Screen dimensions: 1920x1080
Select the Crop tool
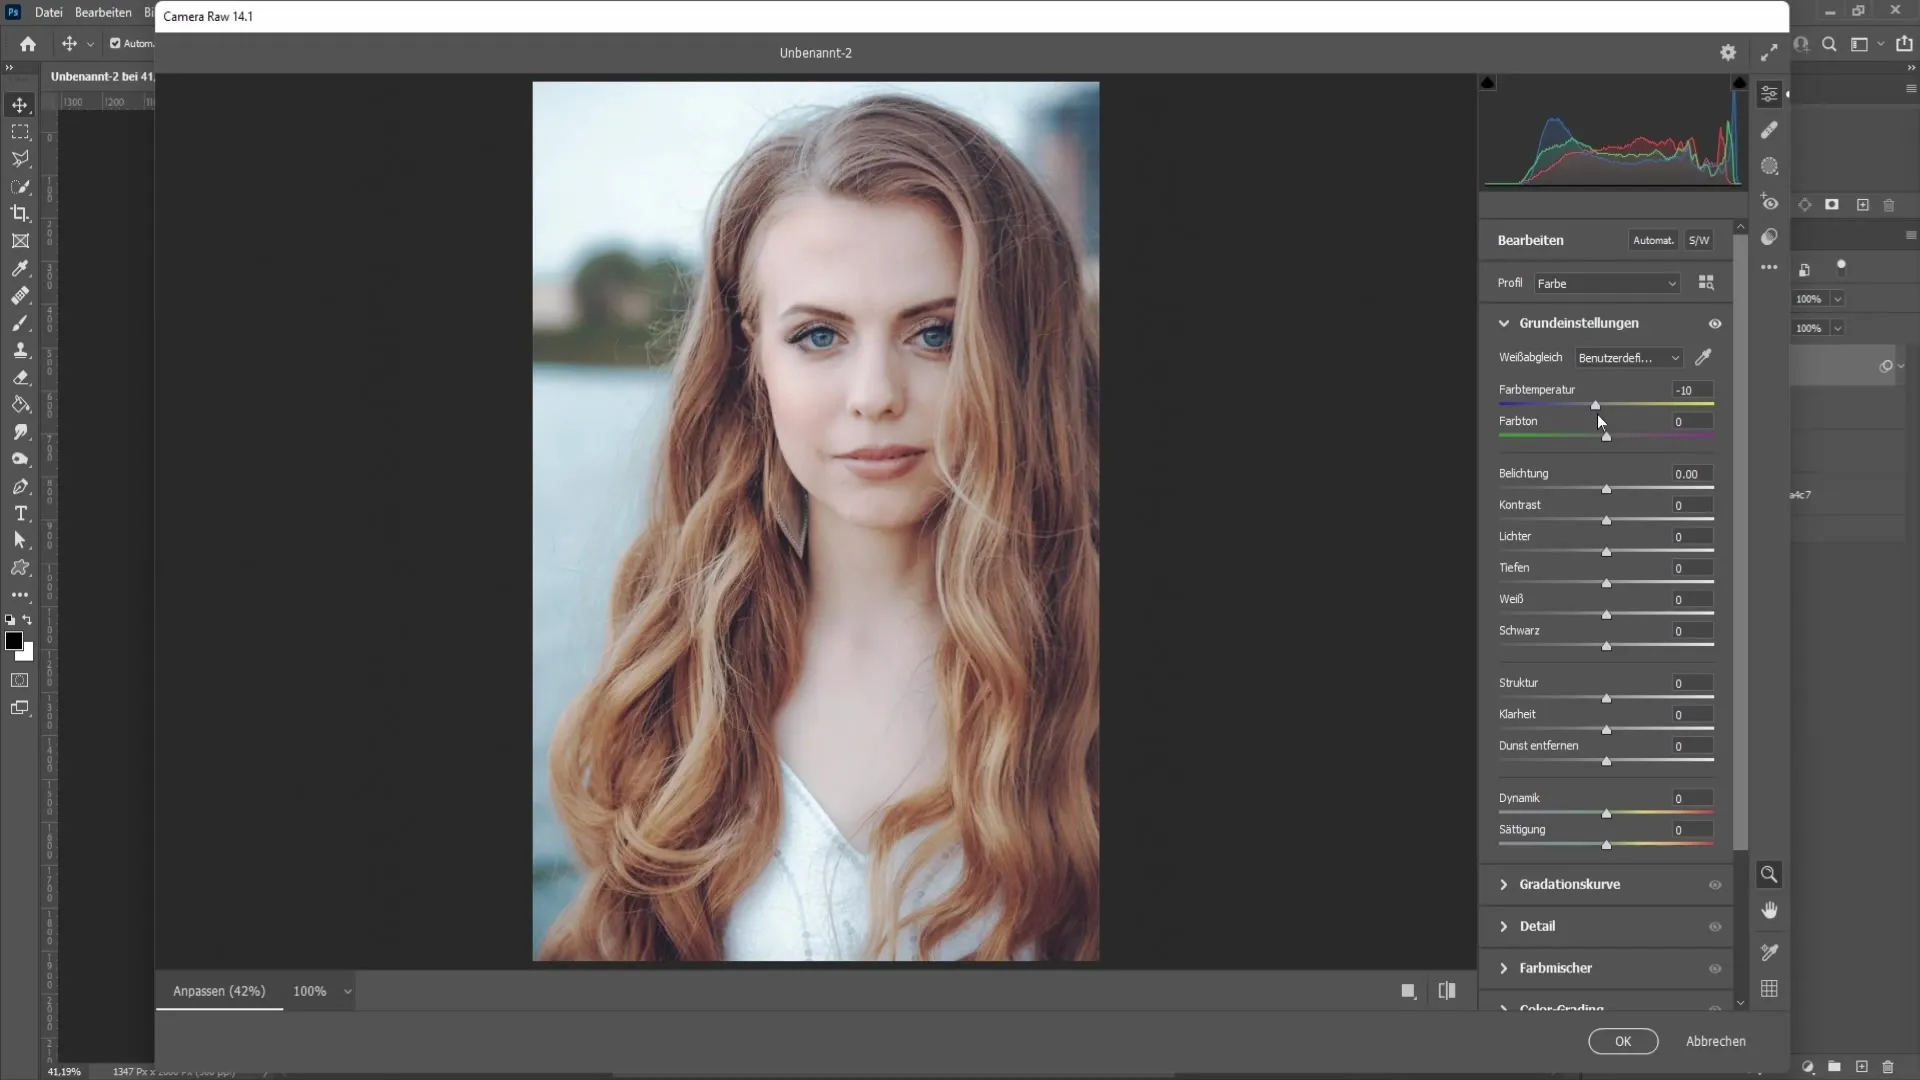(x=20, y=213)
